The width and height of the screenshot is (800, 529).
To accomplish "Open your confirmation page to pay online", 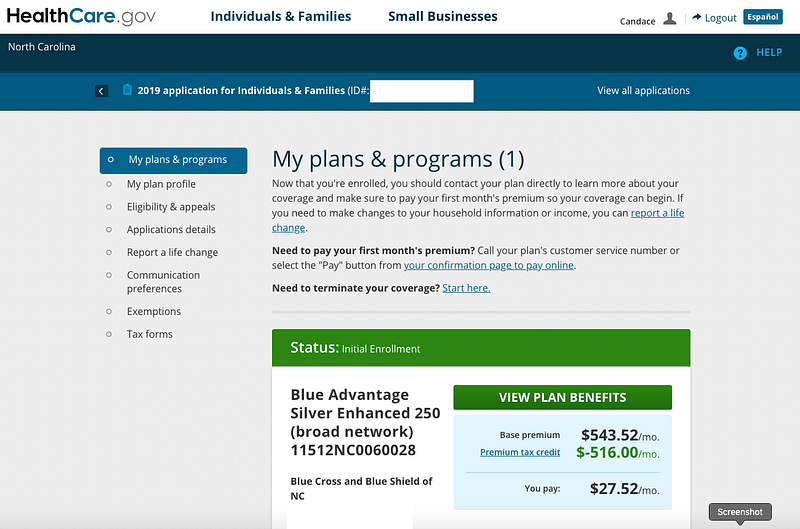I will click(x=489, y=265).
